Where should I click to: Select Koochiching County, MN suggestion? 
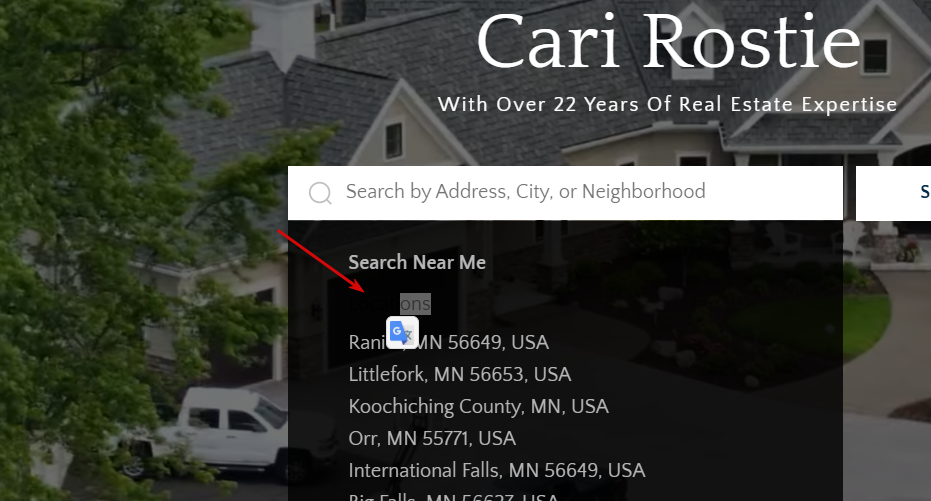tap(479, 407)
